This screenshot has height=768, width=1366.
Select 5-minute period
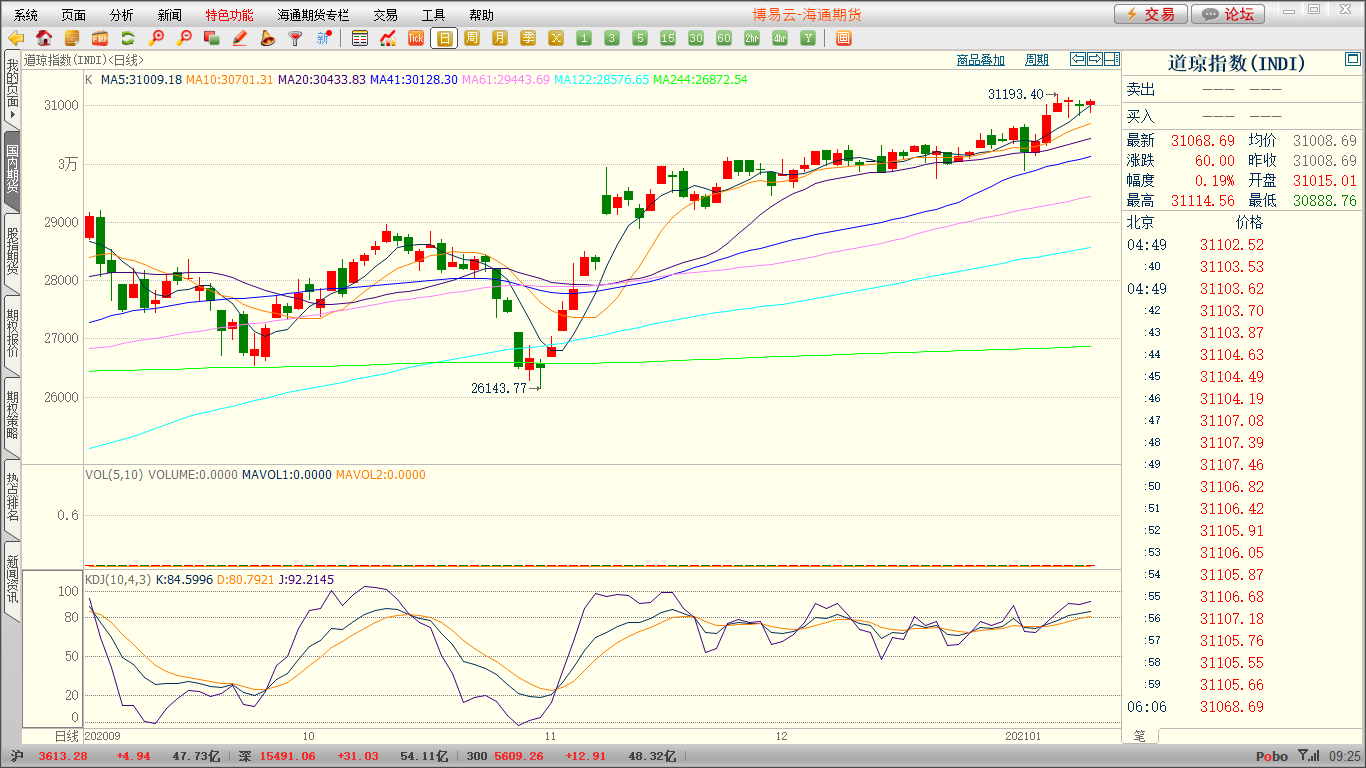640,38
